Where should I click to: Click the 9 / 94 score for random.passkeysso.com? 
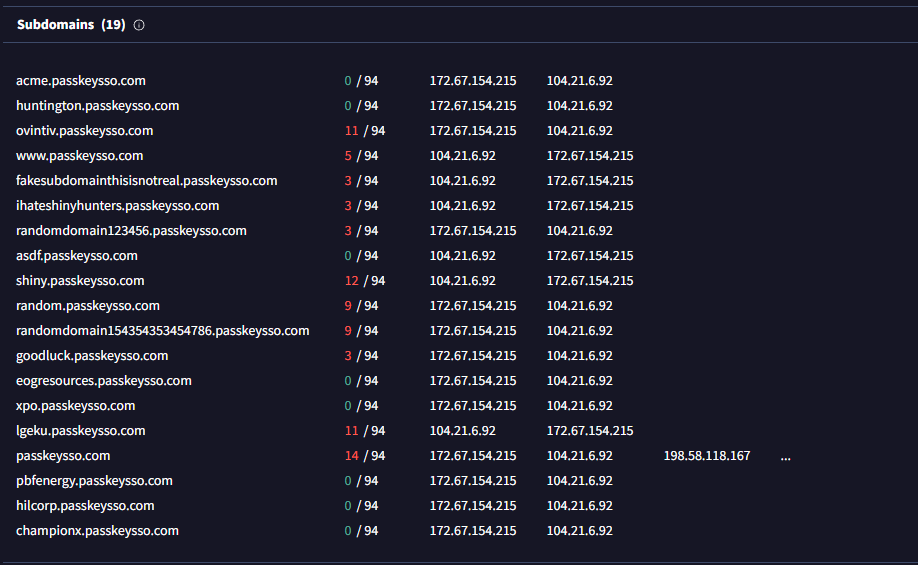pyautogui.click(x=361, y=306)
